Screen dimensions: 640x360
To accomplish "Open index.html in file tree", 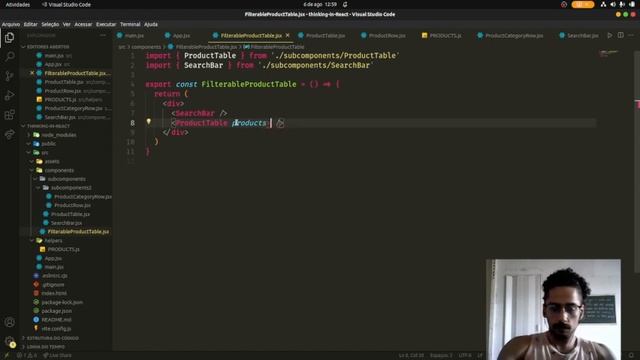I will pyautogui.click(x=54, y=293).
